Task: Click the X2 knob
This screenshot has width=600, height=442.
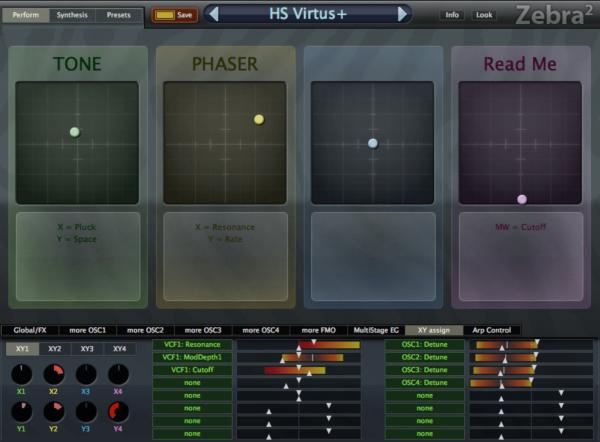Action: click(54, 374)
